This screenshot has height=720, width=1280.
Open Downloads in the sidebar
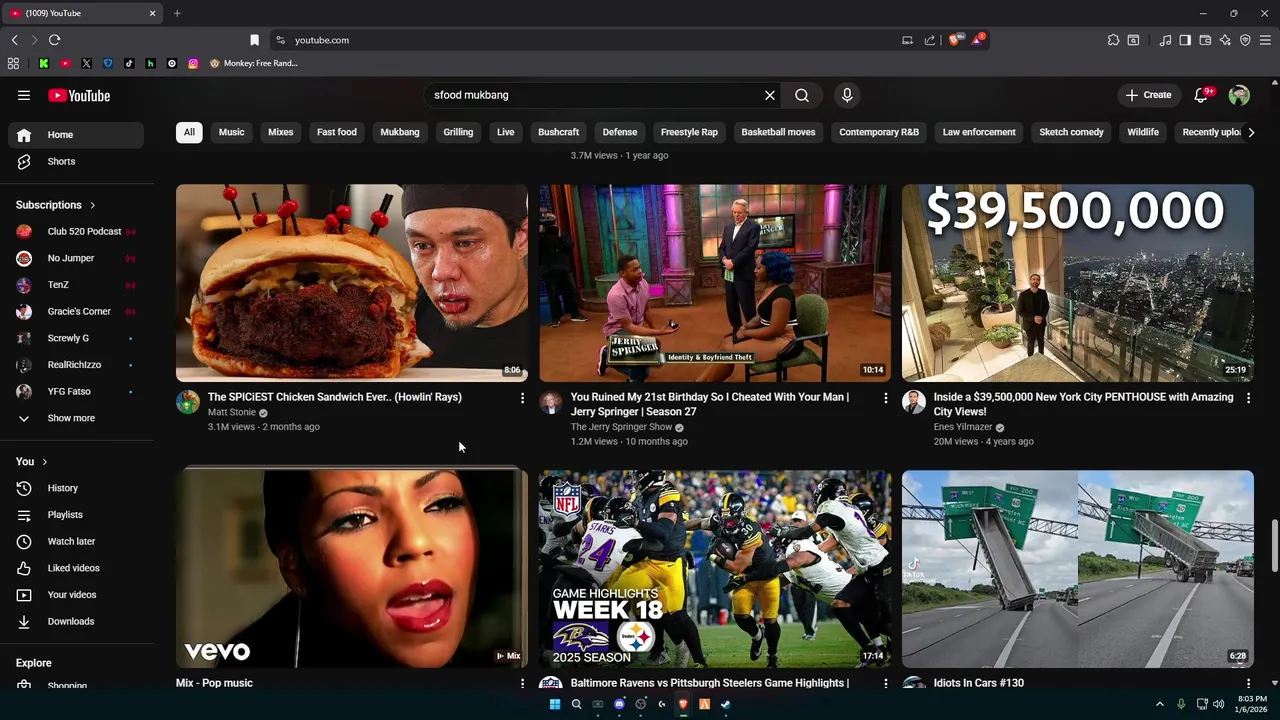(x=76, y=621)
